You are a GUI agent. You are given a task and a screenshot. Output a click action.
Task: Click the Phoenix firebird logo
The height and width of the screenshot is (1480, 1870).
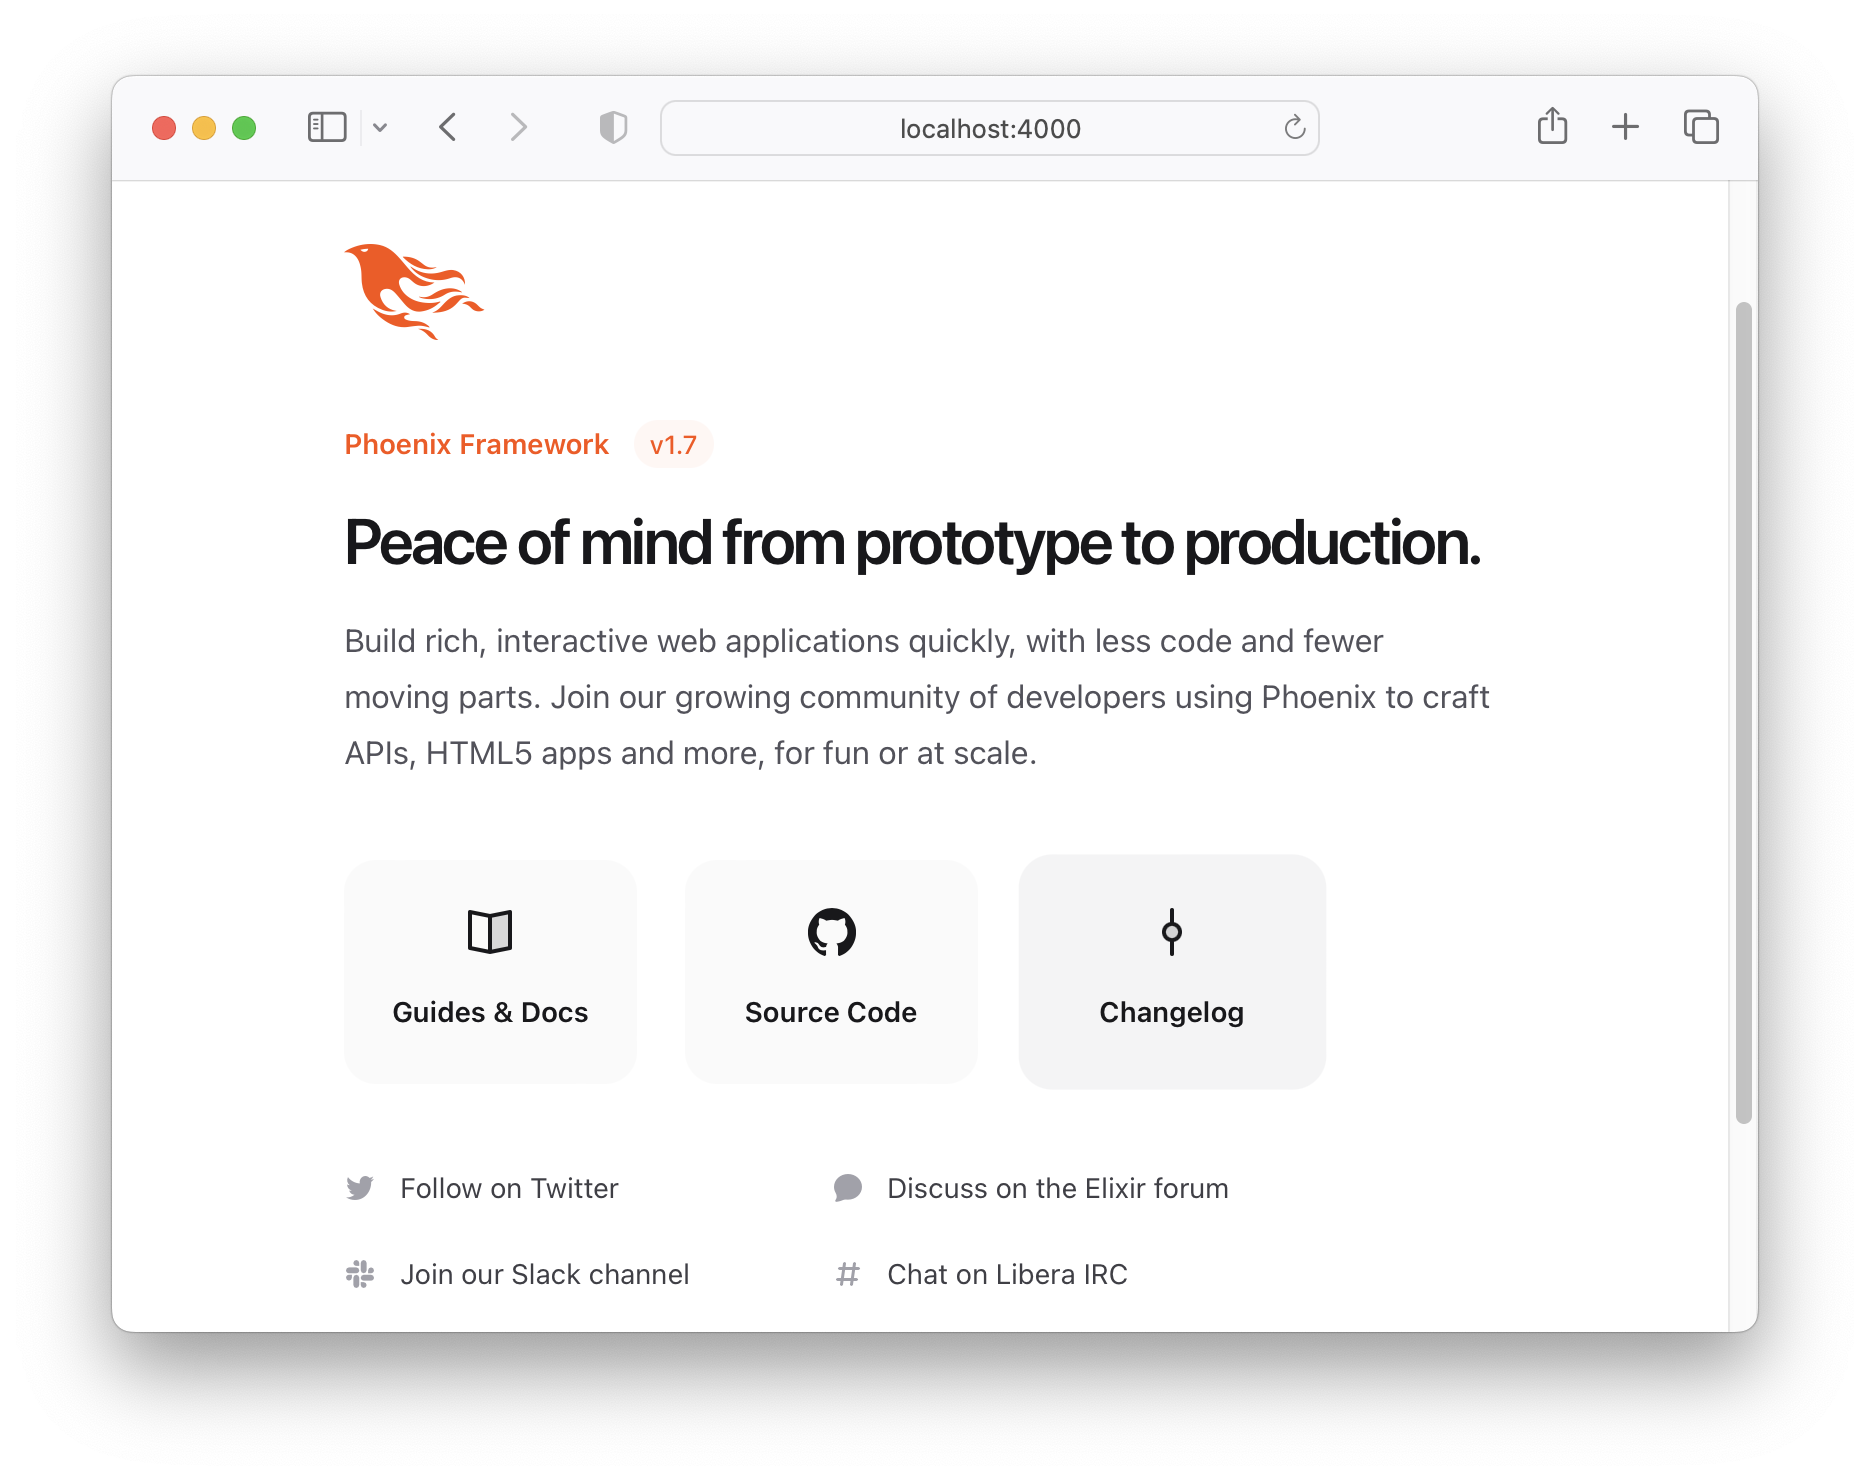pyautogui.click(x=414, y=291)
